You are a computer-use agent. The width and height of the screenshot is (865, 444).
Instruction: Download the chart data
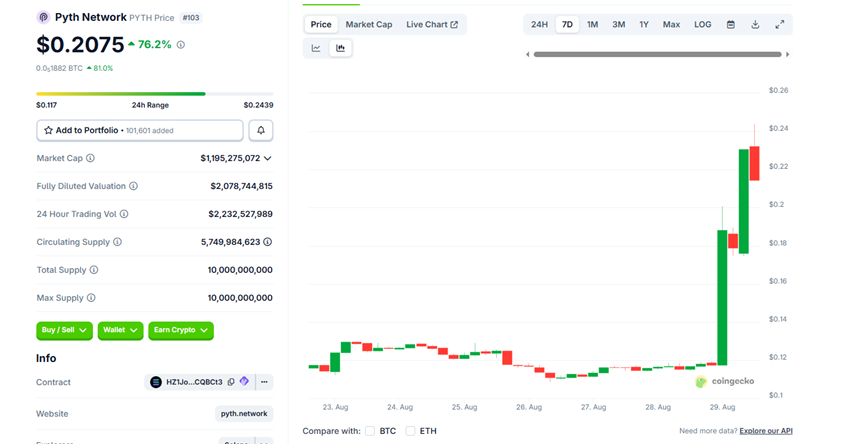(x=755, y=24)
